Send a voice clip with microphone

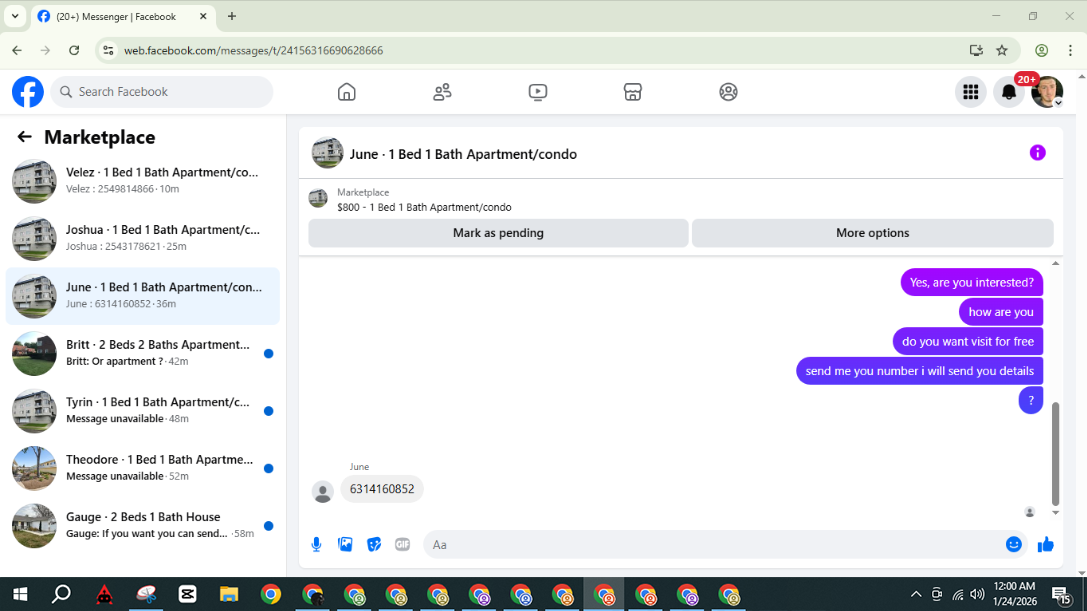316,544
